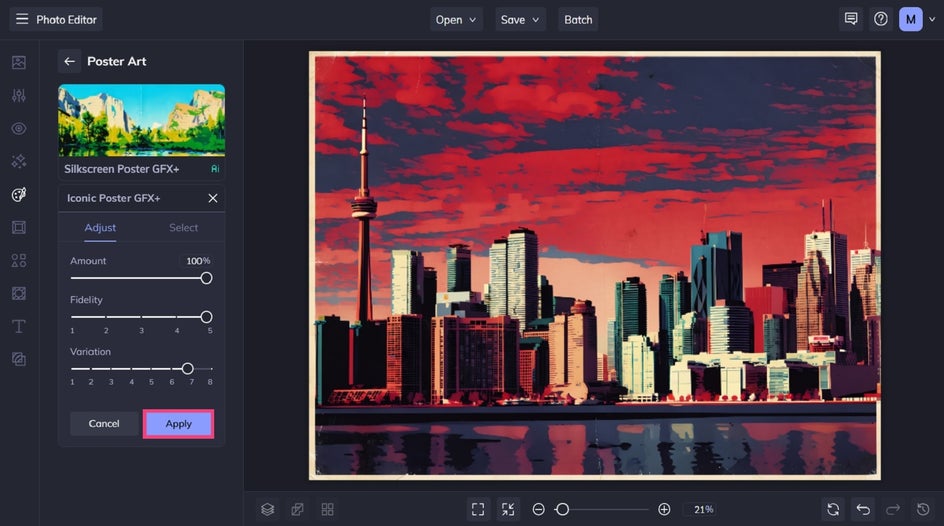Image resolution: width=944 pixels, height=526 pixels.
Task: Expand the account dropdown arrow beside avatar
Action: point(932,19)
